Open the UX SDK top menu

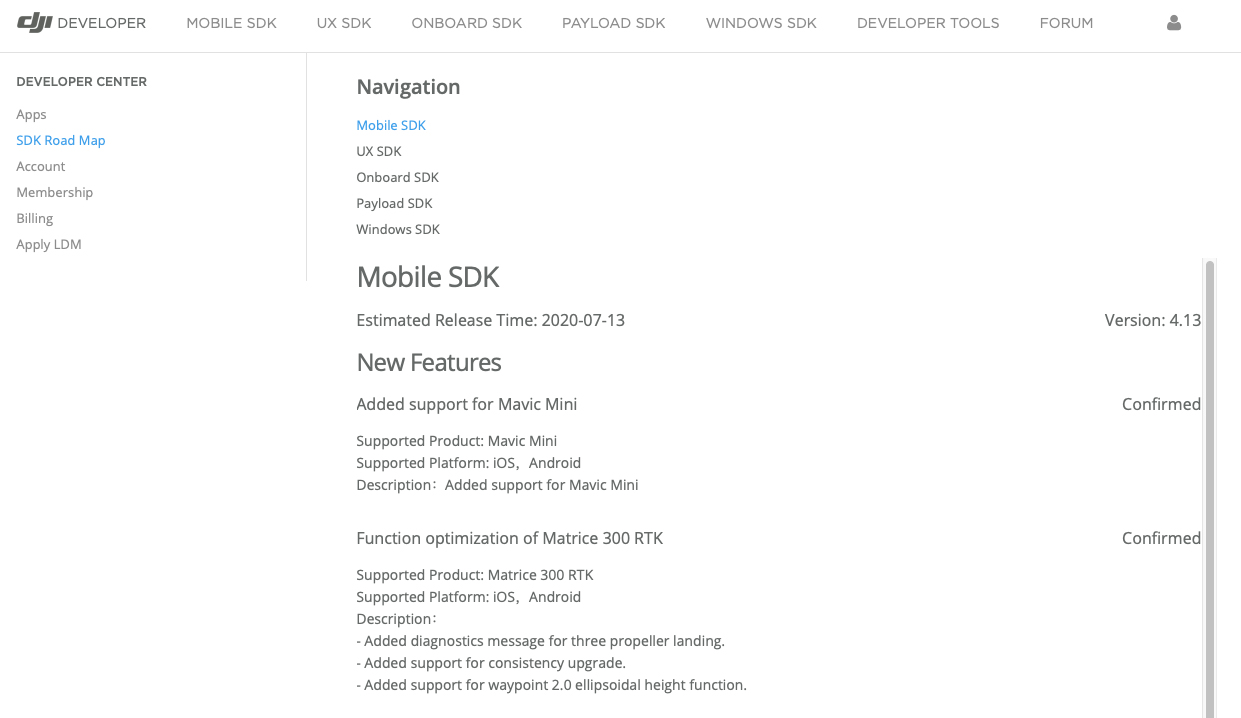[x=344, y=23]
